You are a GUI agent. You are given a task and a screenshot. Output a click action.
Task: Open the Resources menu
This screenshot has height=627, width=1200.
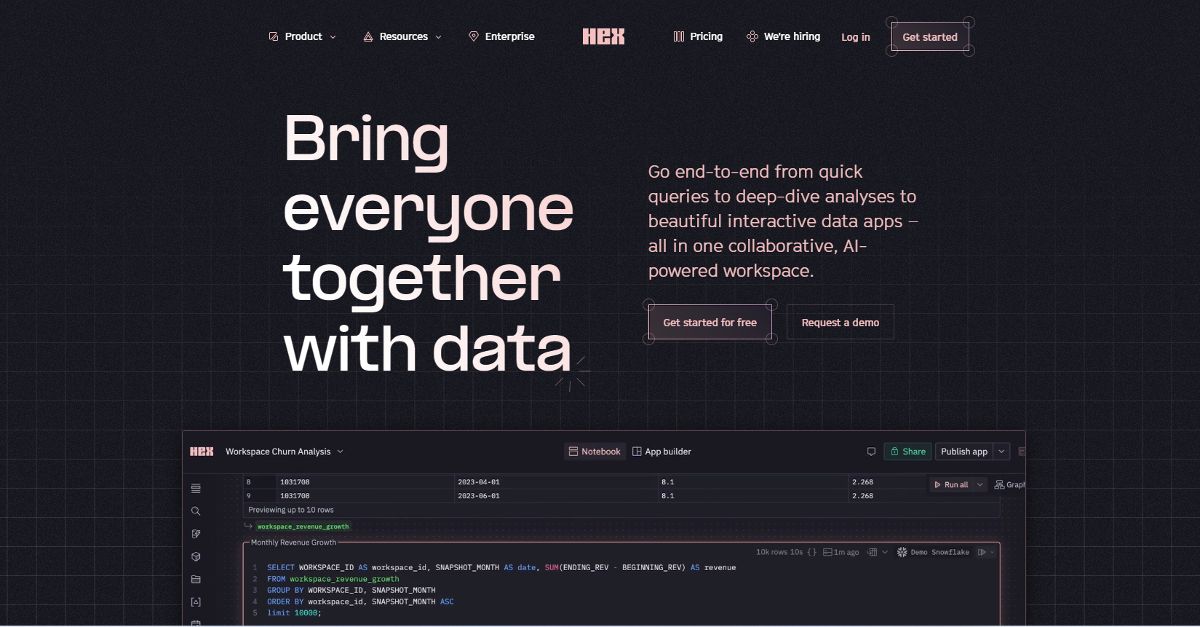403,36
